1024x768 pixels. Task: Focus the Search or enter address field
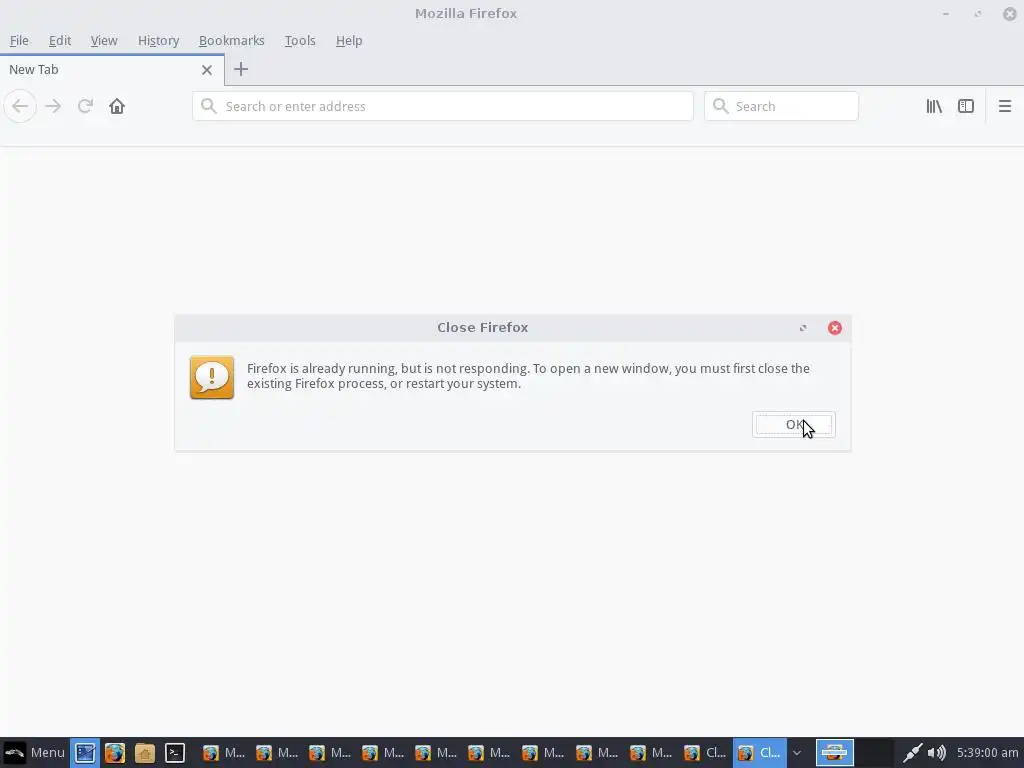tap(443, 106)
